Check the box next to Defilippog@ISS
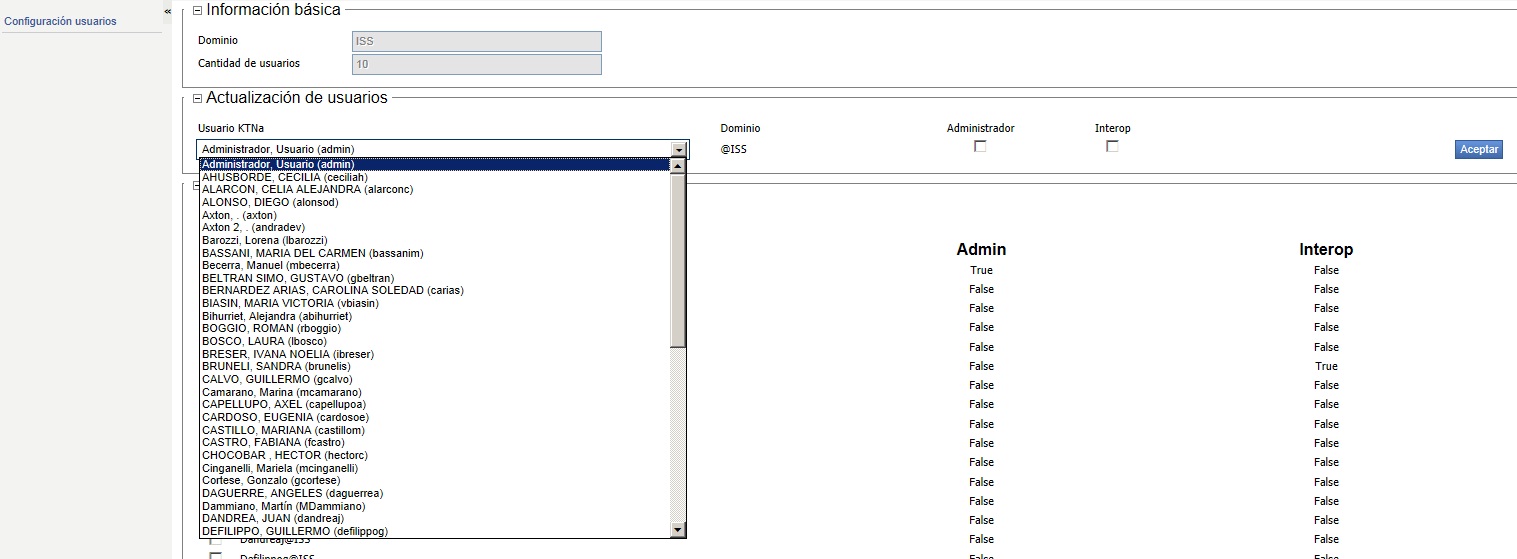 [x=215, y=555]
